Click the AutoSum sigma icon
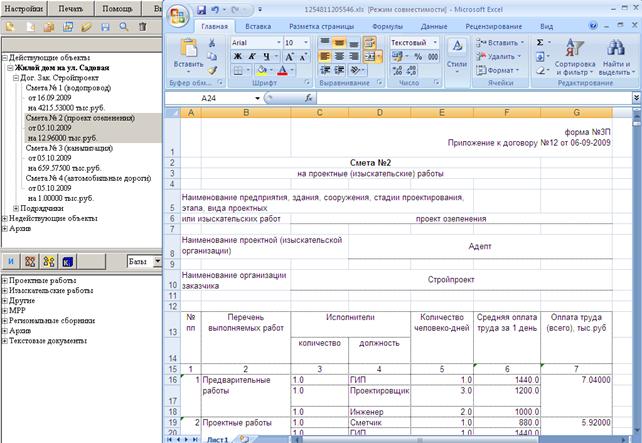The image size is (642, 443). click(x=540, y=43)
